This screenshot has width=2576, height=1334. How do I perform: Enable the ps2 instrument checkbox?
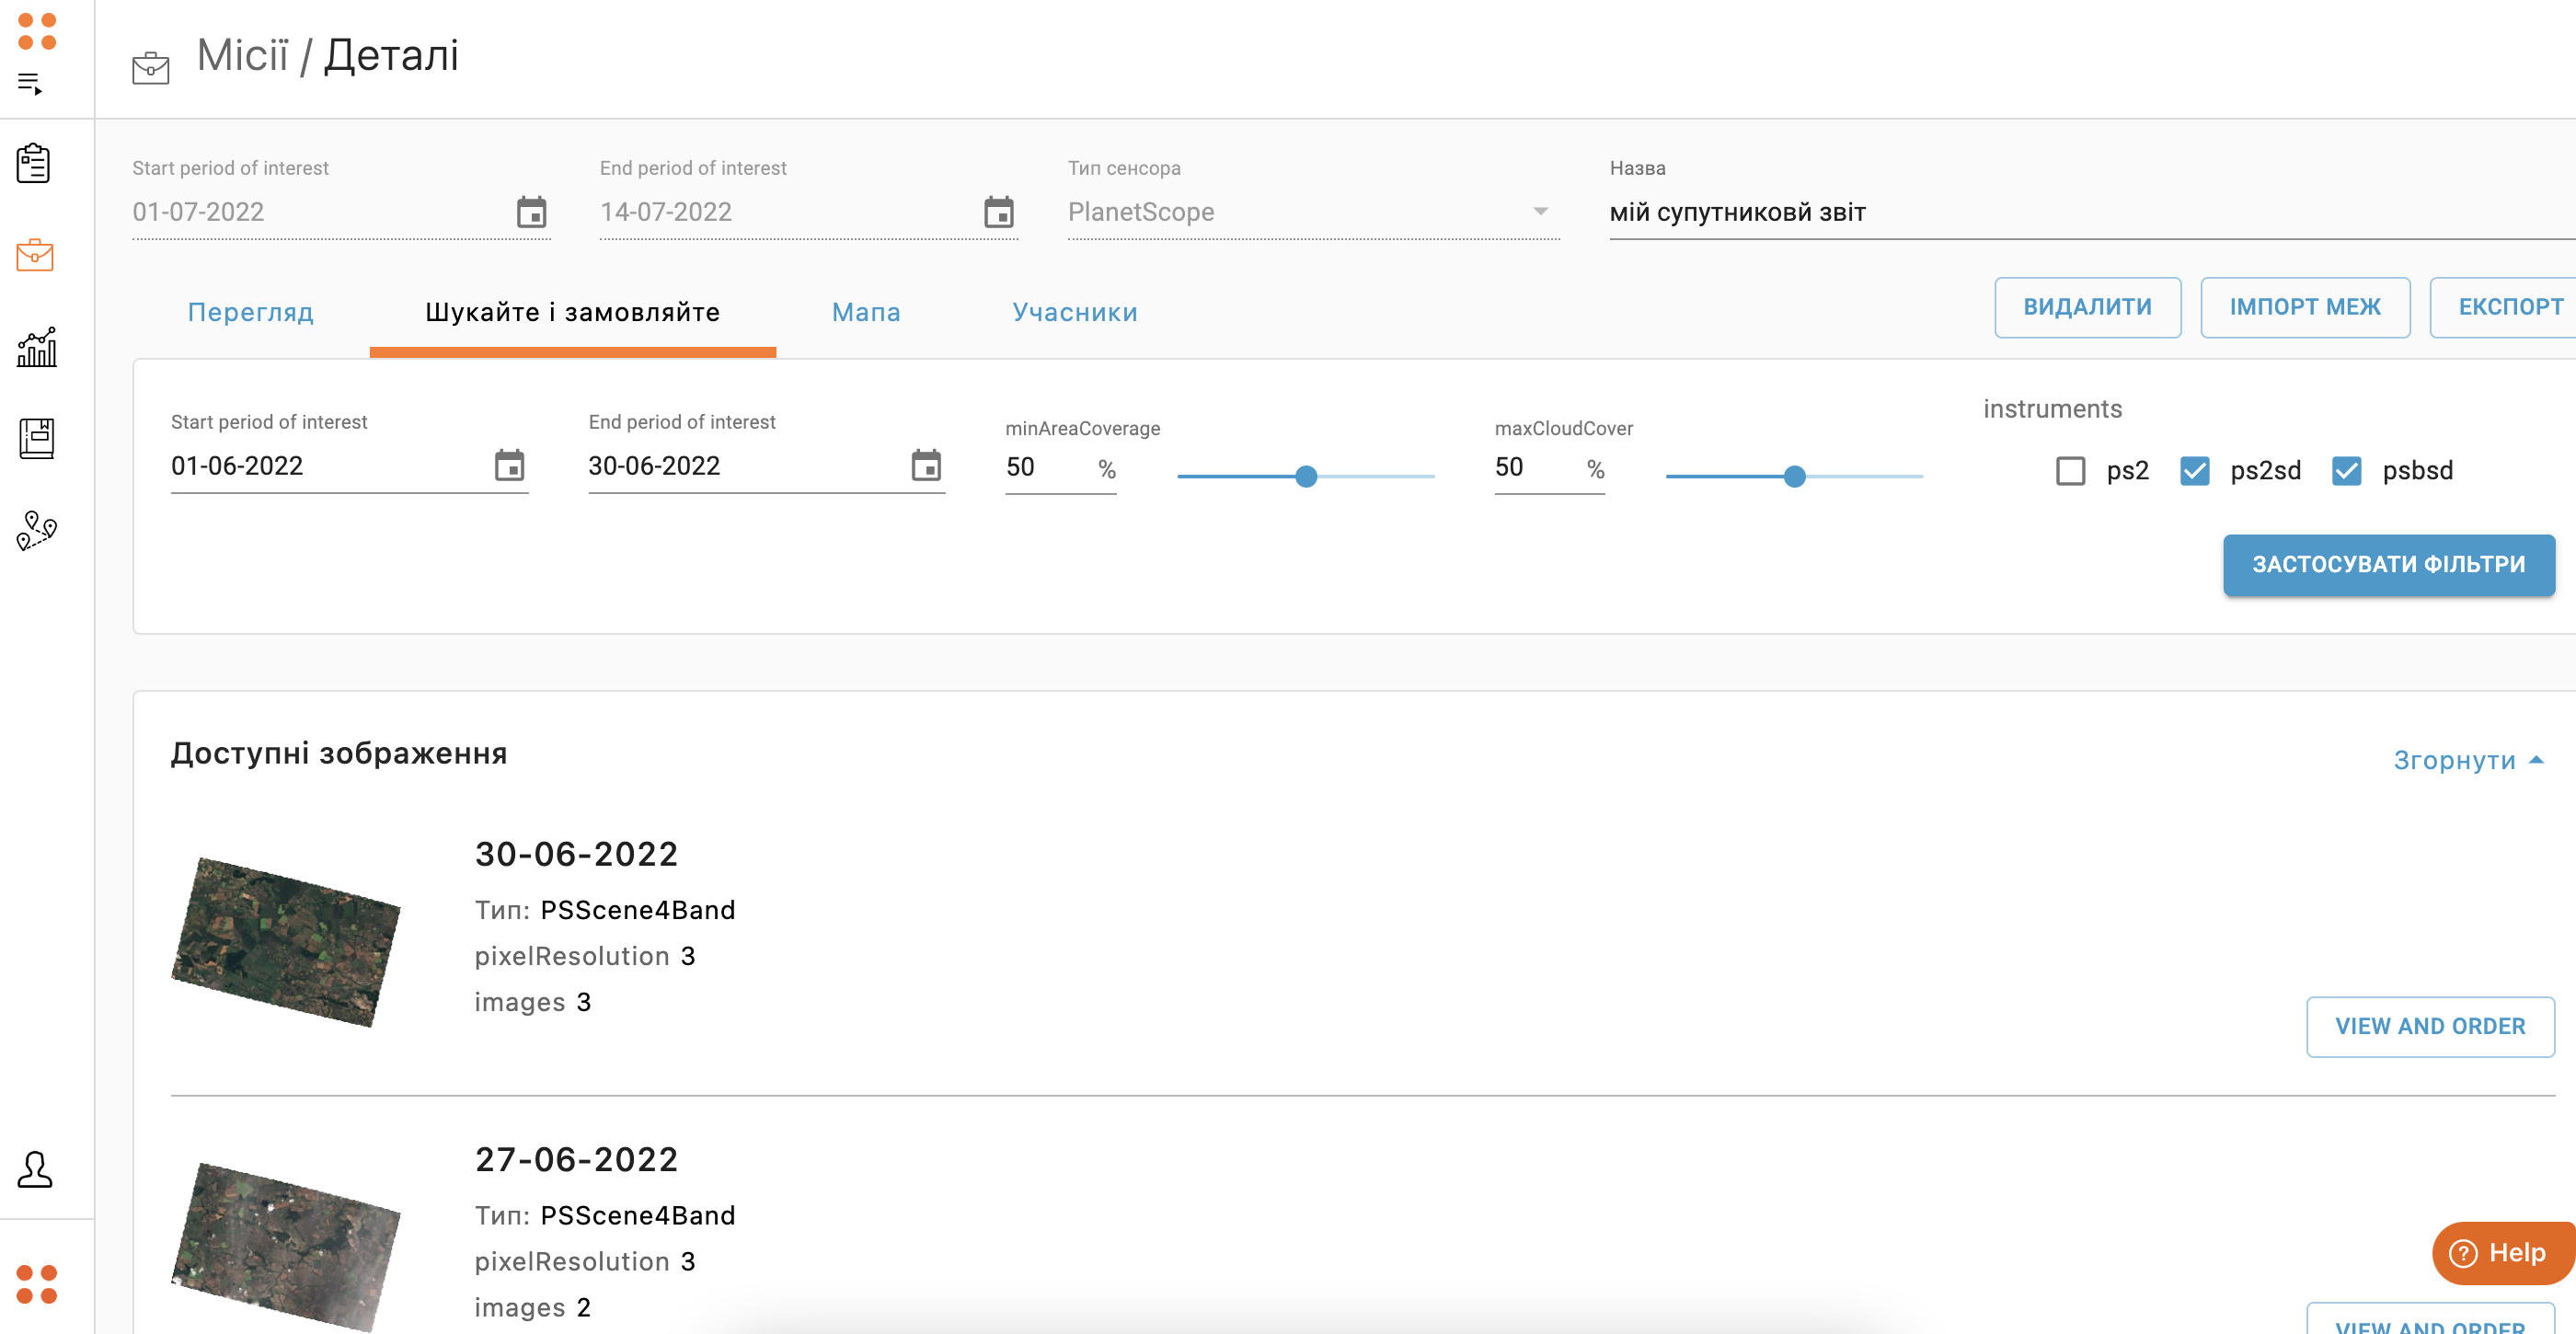[x=2070, y=471]
